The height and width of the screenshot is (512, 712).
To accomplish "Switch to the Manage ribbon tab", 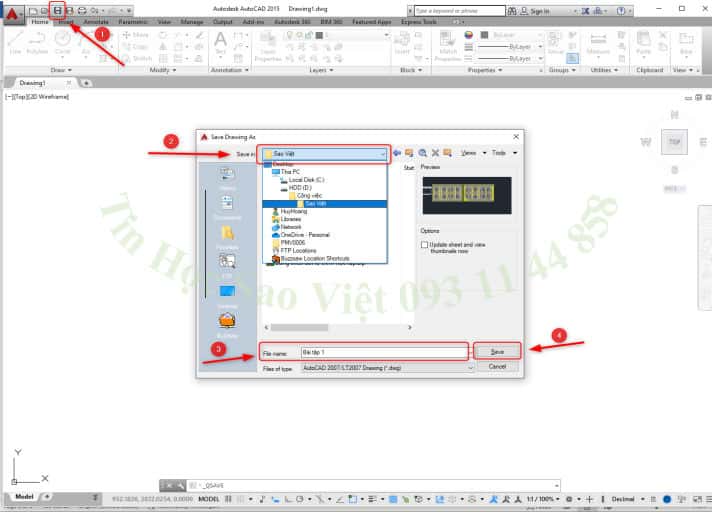I will click(192, 21).
